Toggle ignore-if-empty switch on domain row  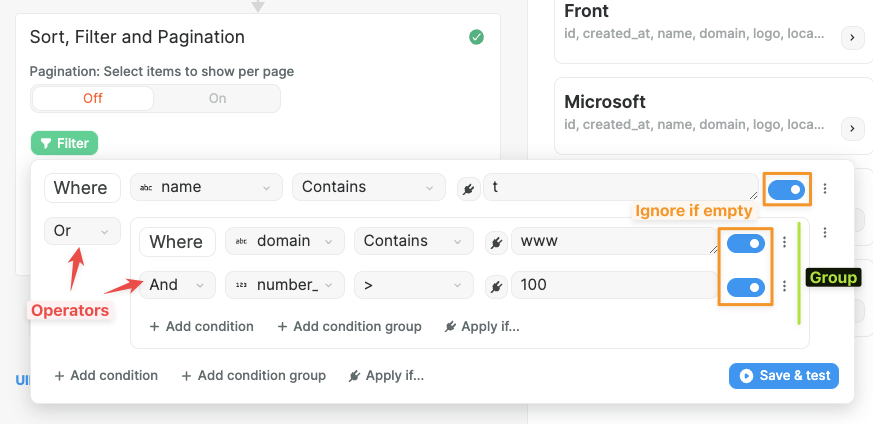tap(746, 243)
